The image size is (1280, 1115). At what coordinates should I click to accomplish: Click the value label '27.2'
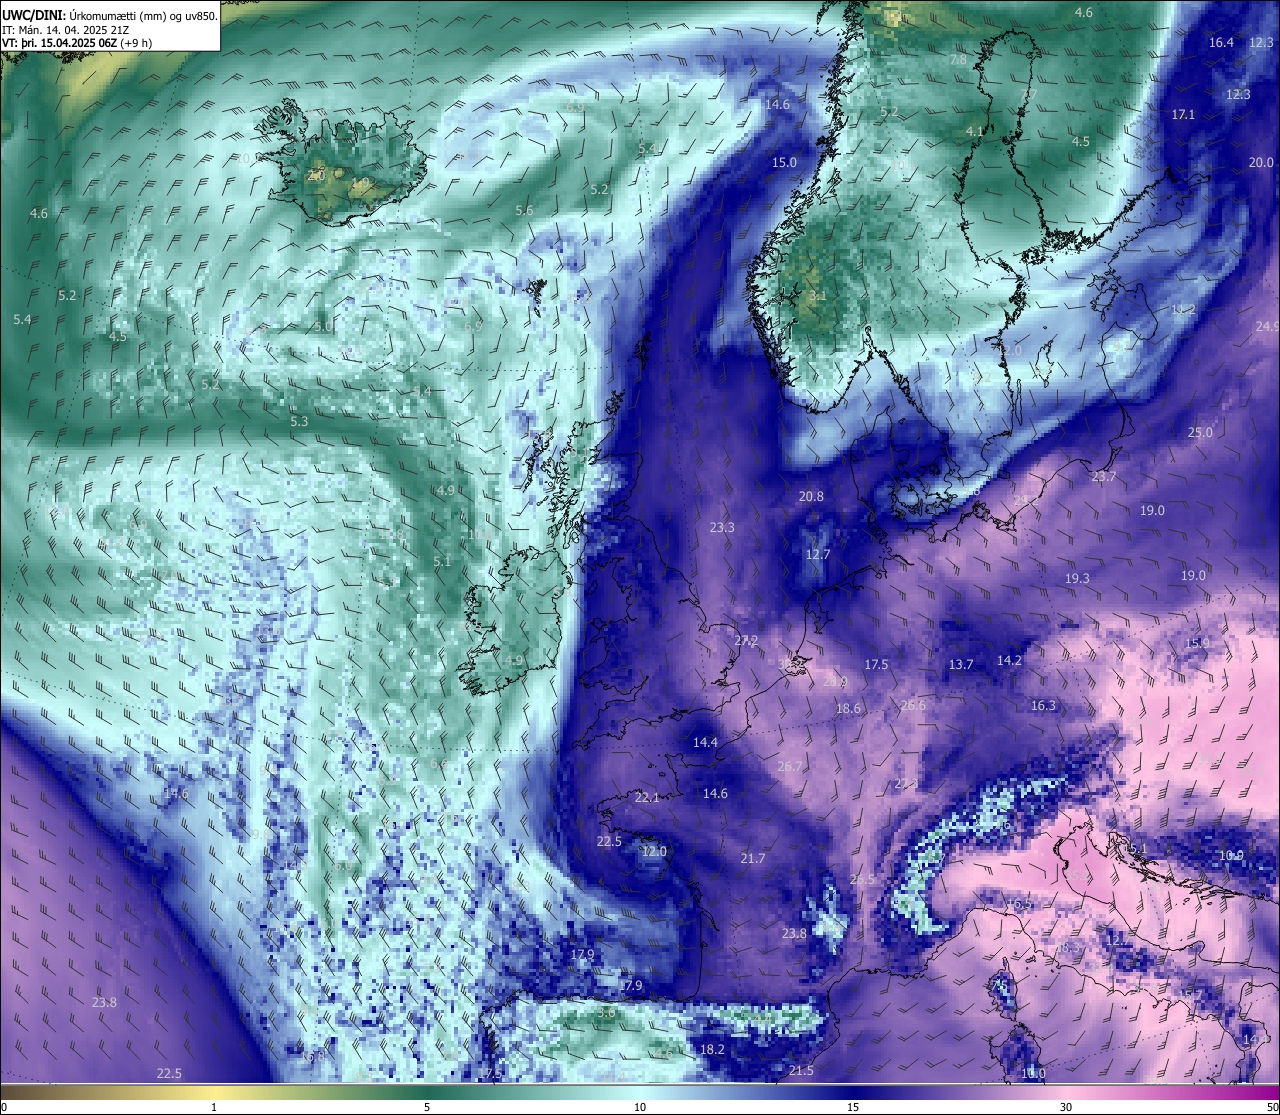pos(746,640)
